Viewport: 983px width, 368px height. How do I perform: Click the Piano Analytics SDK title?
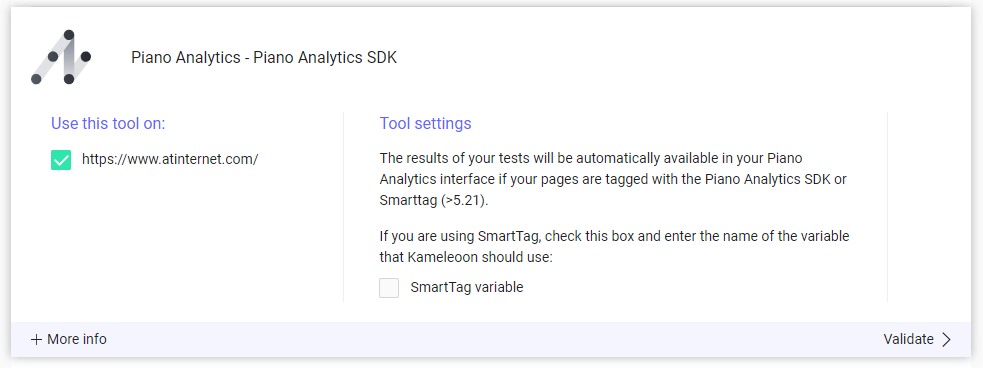(x=263, y=58)
